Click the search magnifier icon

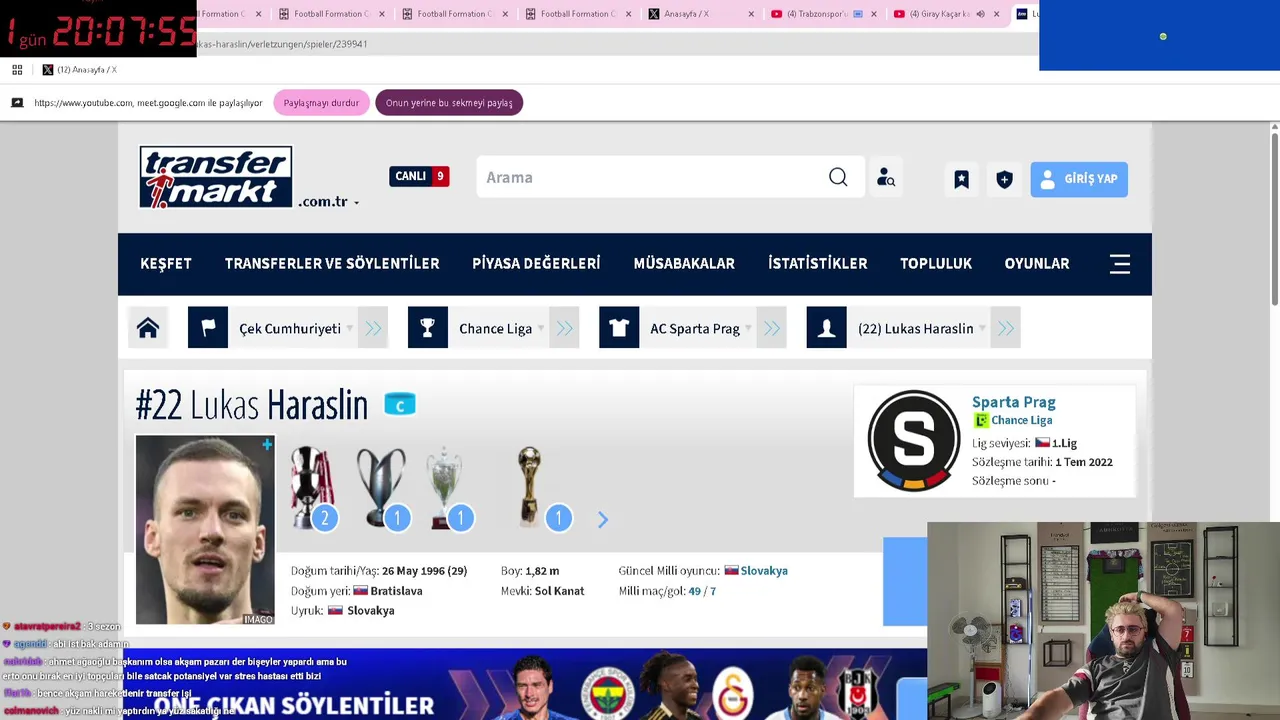pyautogui.click(x=838, y=177)
